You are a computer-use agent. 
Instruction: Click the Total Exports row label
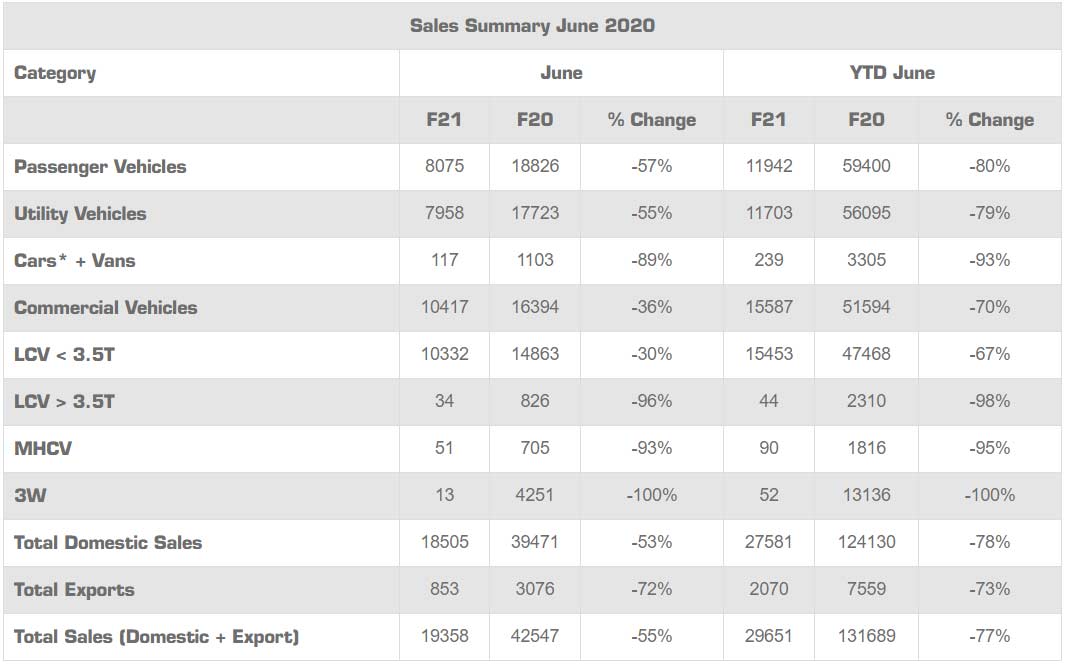[x=74, y=590]
